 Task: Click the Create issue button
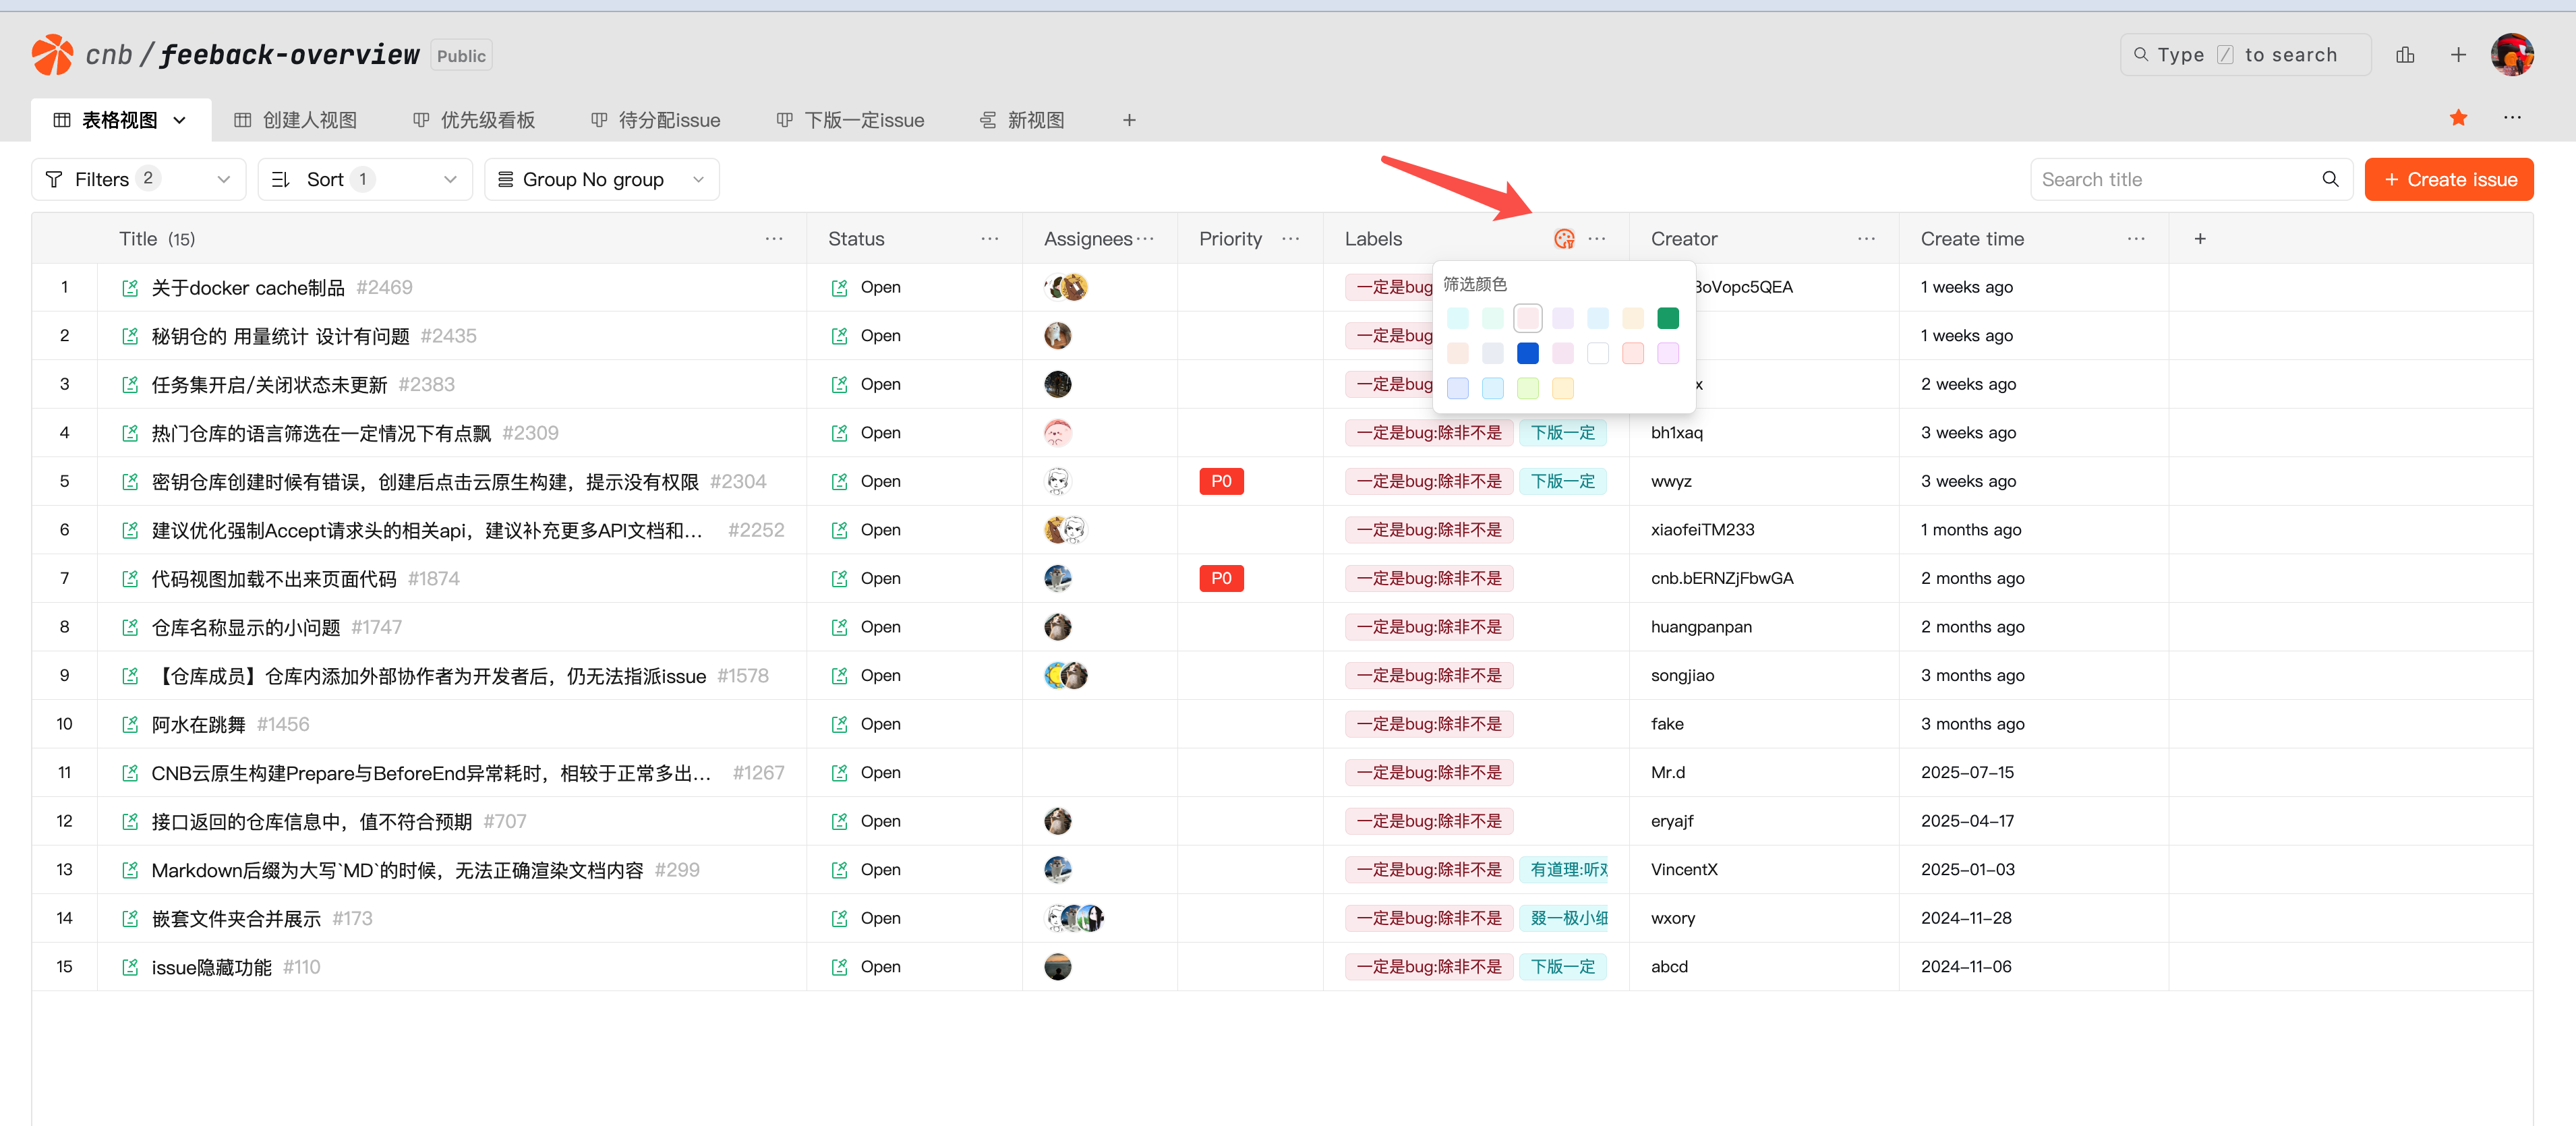2448,179
